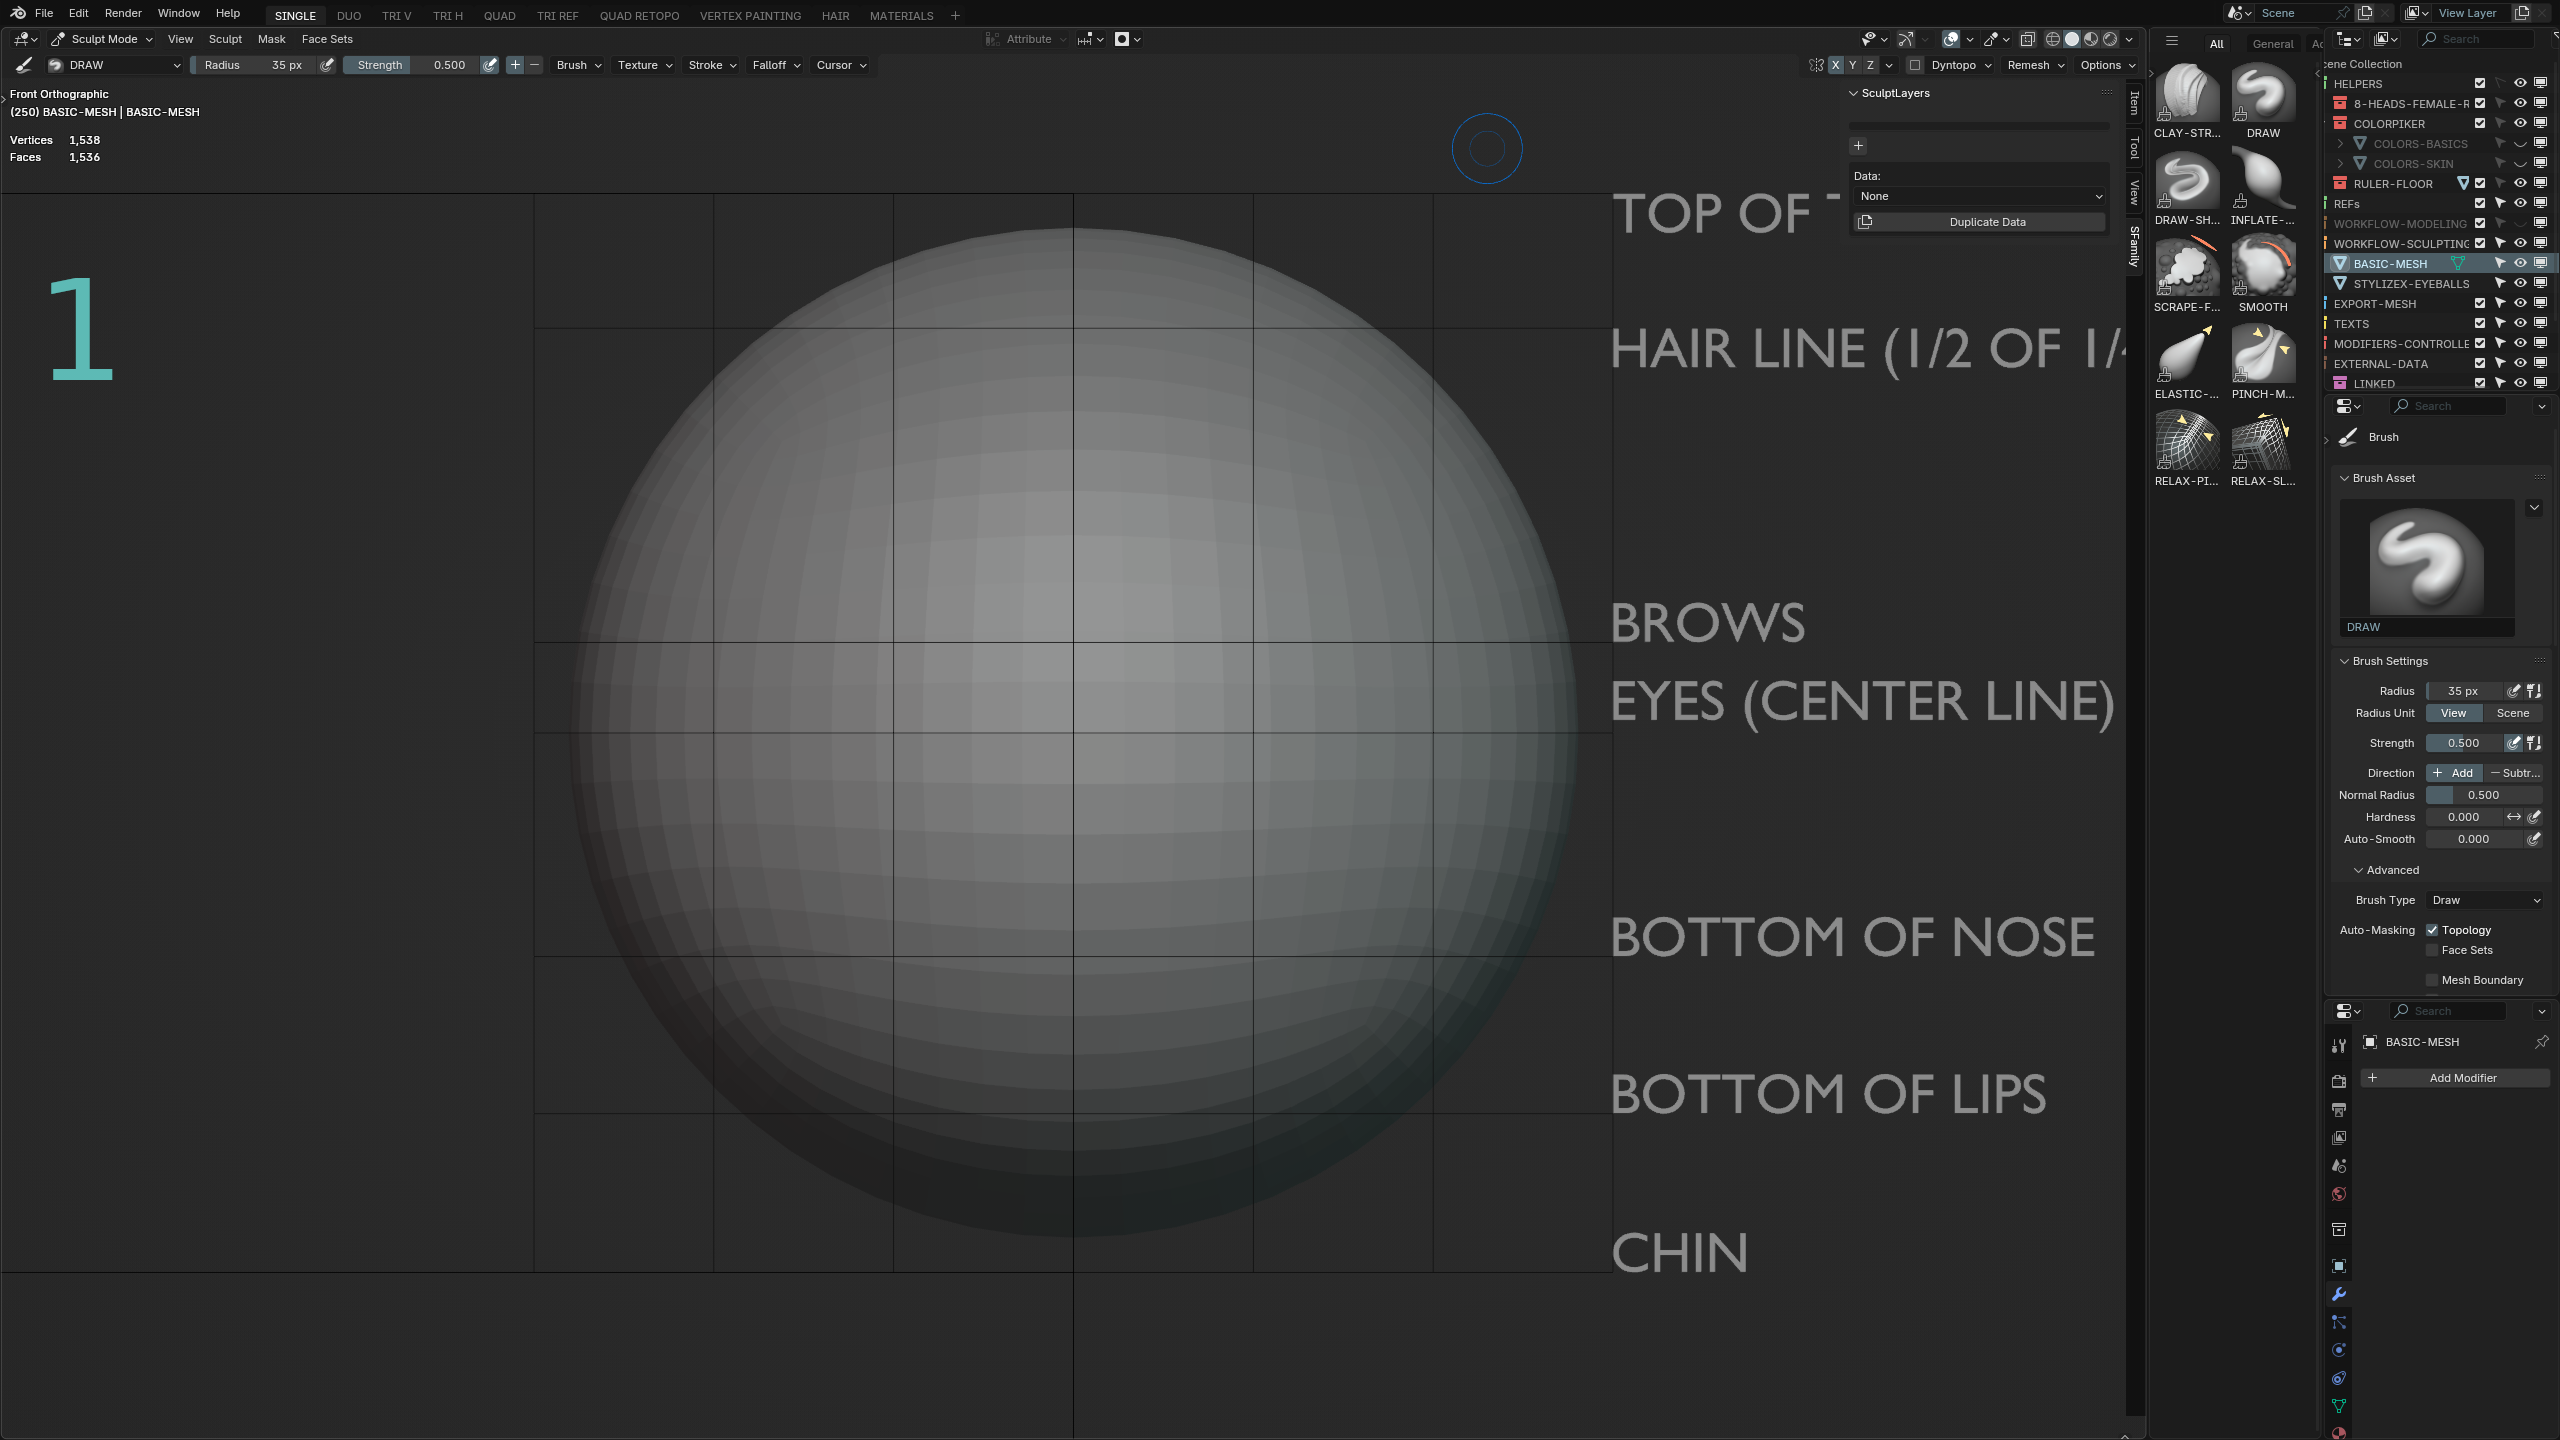Open the Output properties tab icon
The height and width of the screenshot is (1440, 2560).
pyautogui.click(x=2339, y=1110)
